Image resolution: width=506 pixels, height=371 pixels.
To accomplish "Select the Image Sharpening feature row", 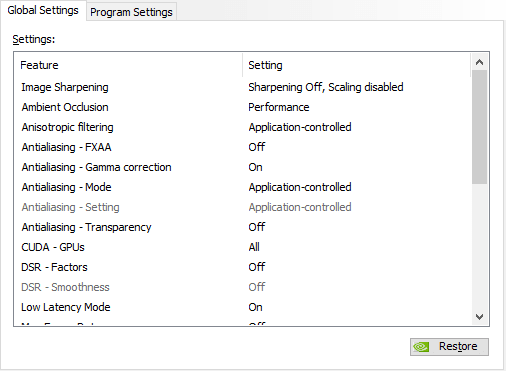I will tap(243, 87).
